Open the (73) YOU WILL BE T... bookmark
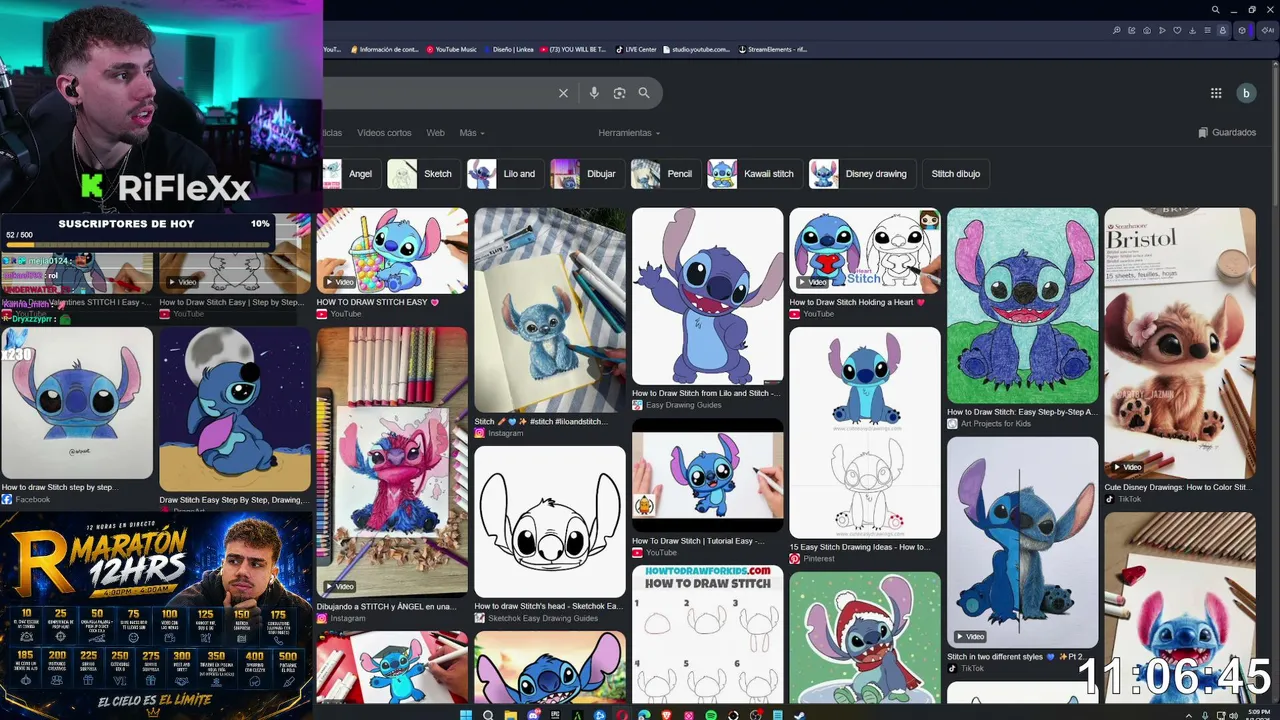The width and height of the screenshot is (1280, 720). click(x=573, y=49)
